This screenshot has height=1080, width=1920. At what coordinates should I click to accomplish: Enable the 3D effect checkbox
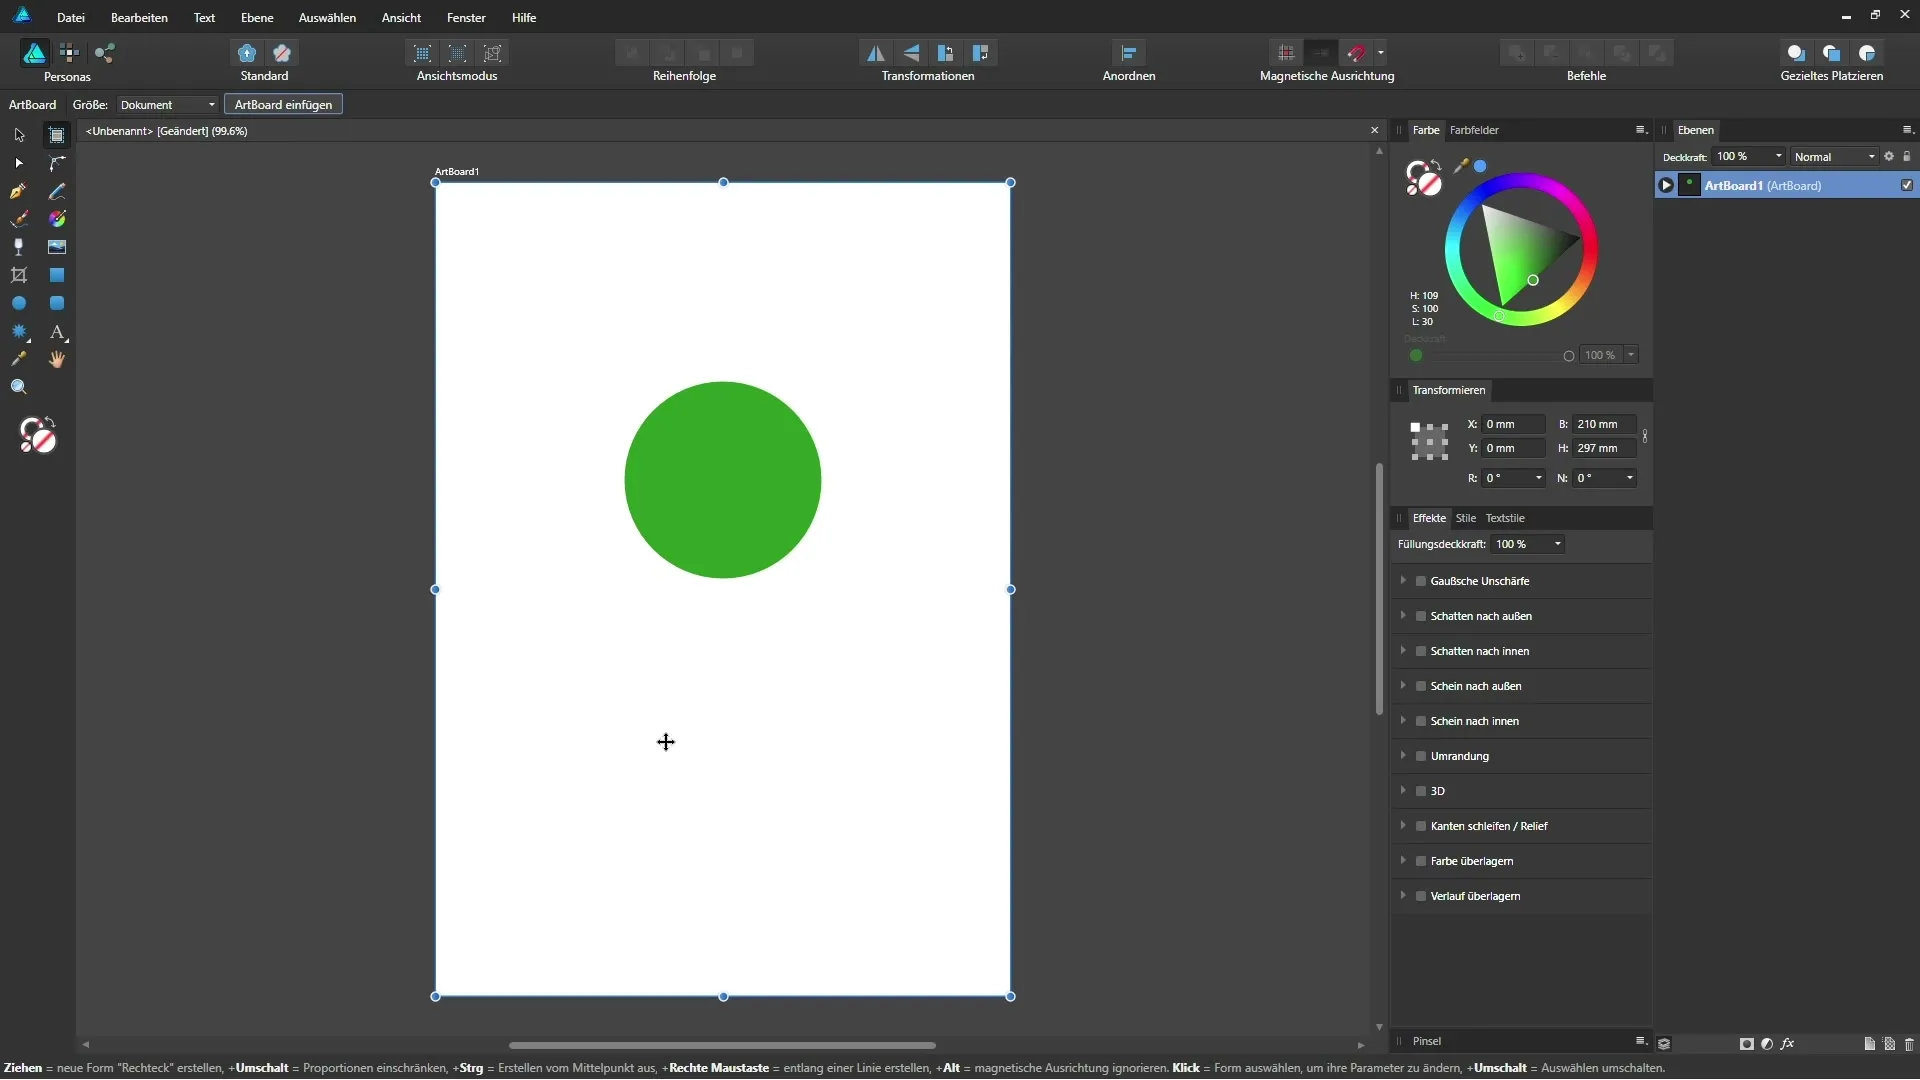click(x=1421, y=791)
